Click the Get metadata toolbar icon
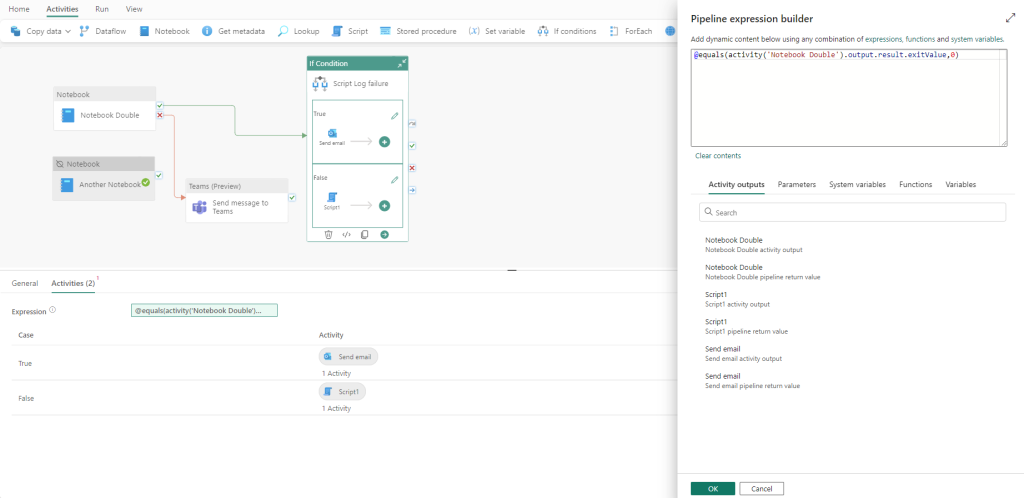Viewport: 1024px width, 498px height. click(x=207, y=31)
